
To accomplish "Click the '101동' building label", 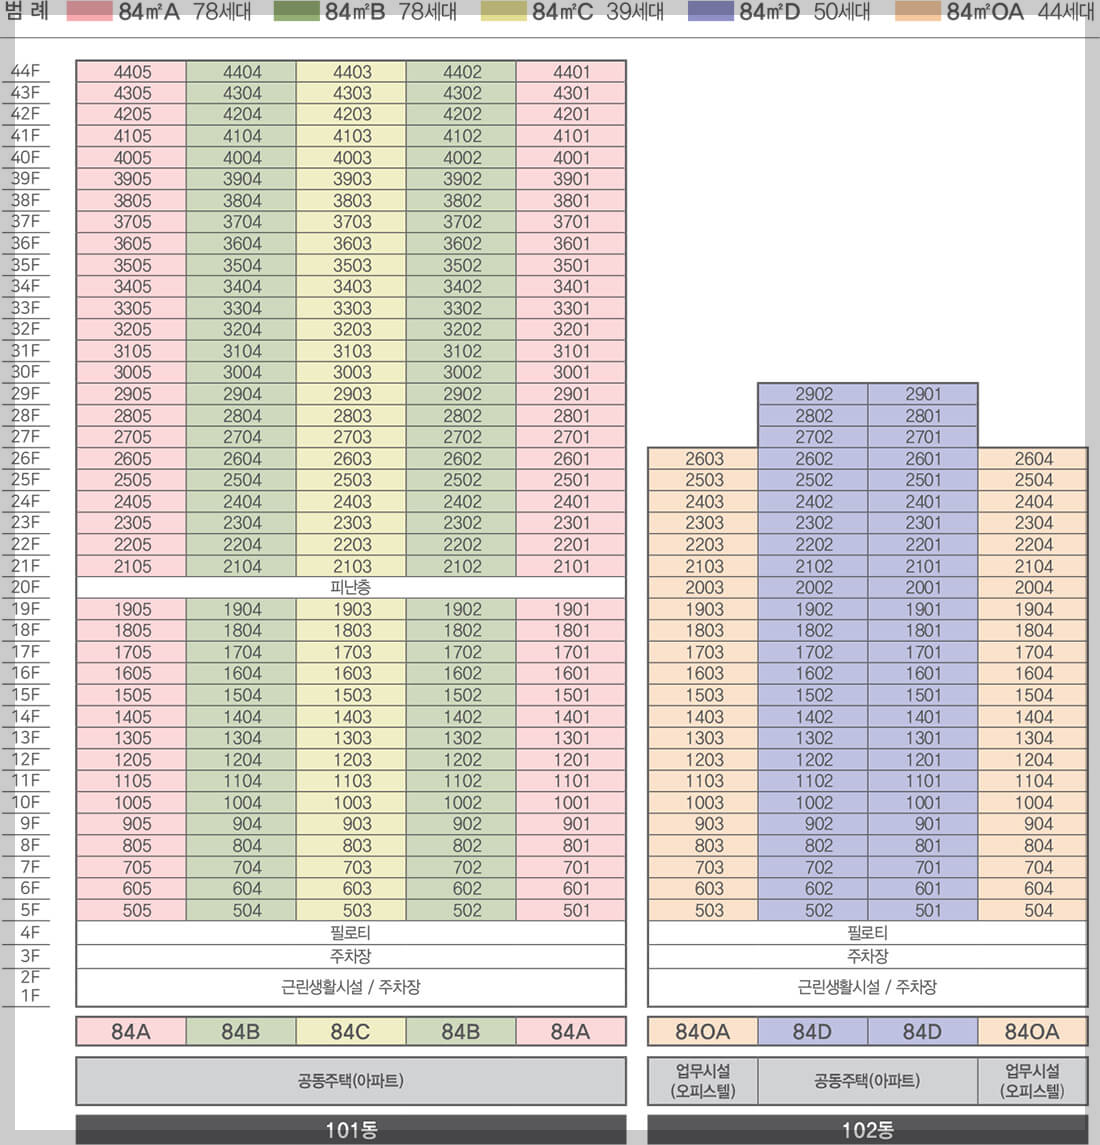I will [351, 1130].
